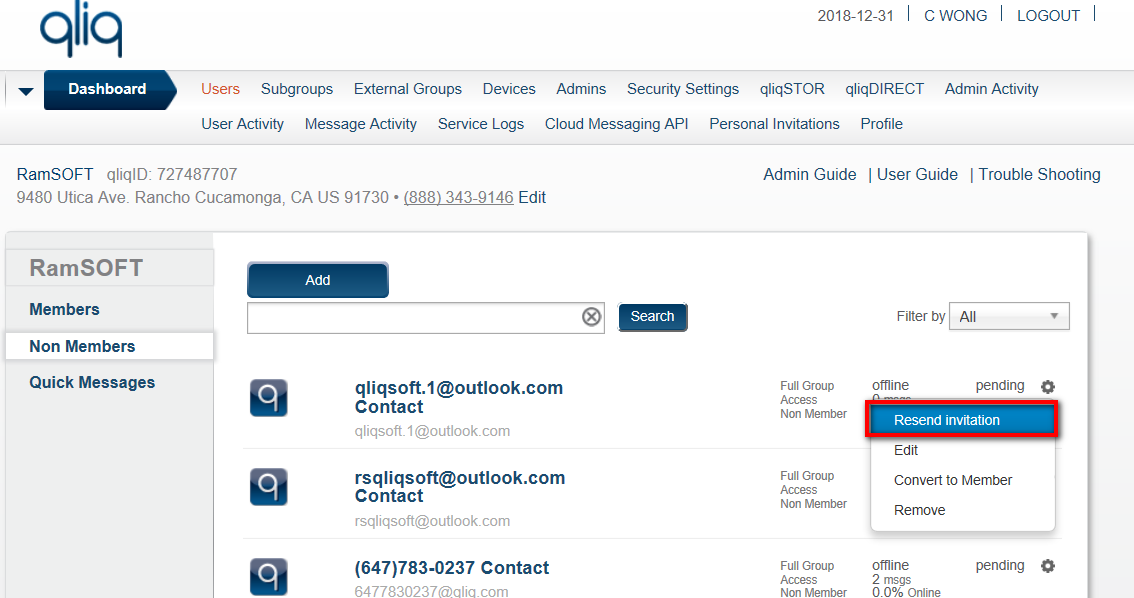Clear search field with the X icon
Viewport: 1134px width, 598px height.
click(592, 317)
